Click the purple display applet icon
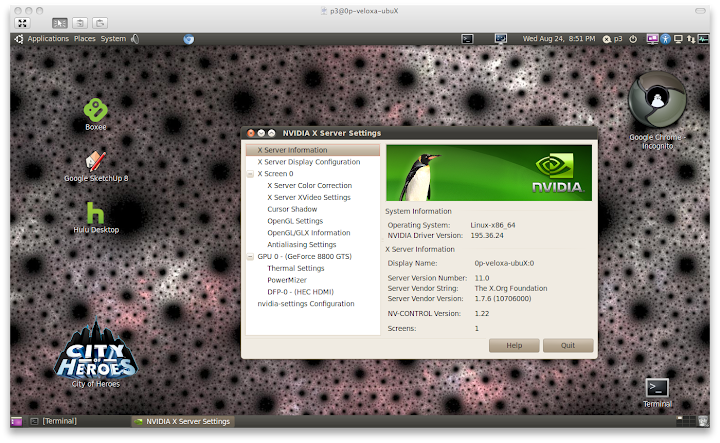The width and height of the screenshot is (720, 443). [652, 39]
